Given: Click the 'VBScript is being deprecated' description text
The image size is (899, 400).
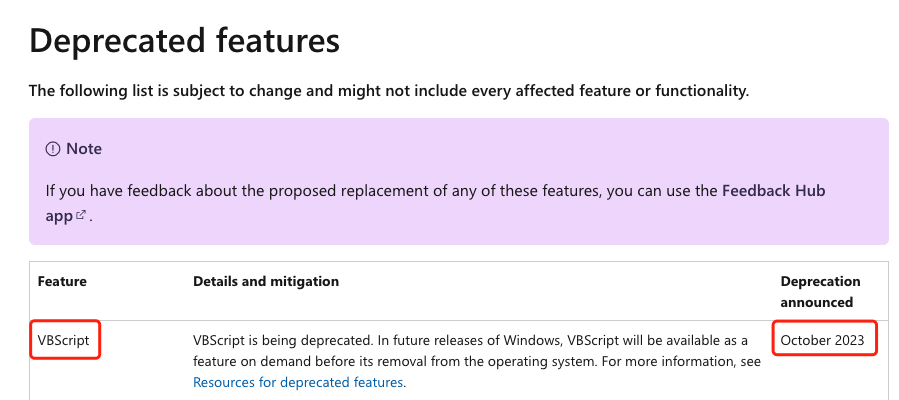Looking at the screenshot, I should [283, 340].
